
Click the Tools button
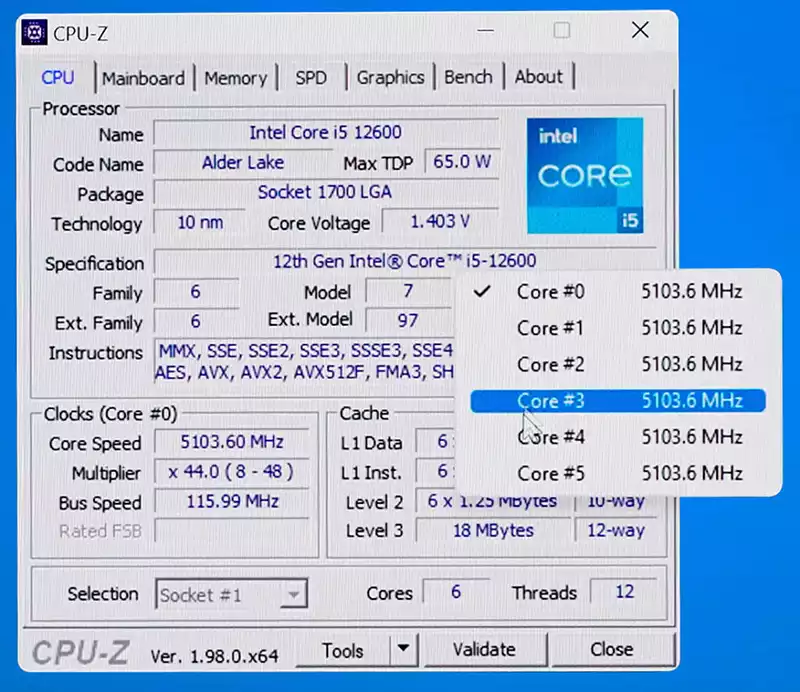pyautogui.click(x=343, y=650)
